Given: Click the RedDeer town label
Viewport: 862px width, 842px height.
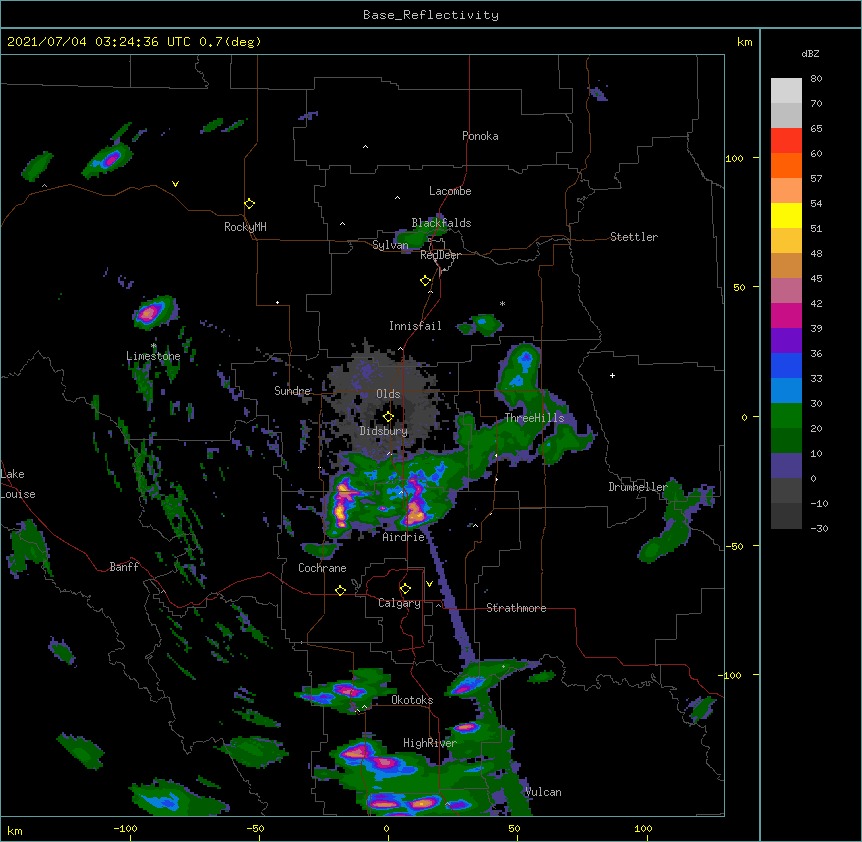Looking at the screenshot, I should tap(440, 255).
